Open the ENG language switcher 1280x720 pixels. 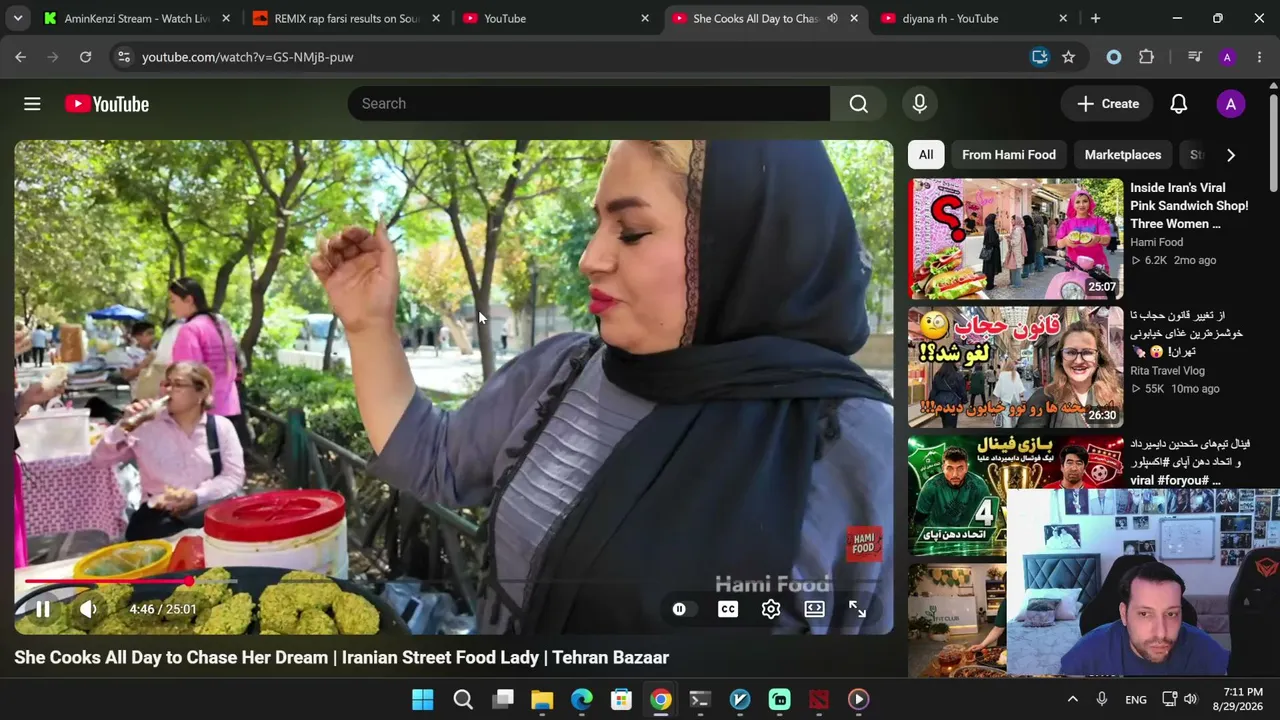1136,699
